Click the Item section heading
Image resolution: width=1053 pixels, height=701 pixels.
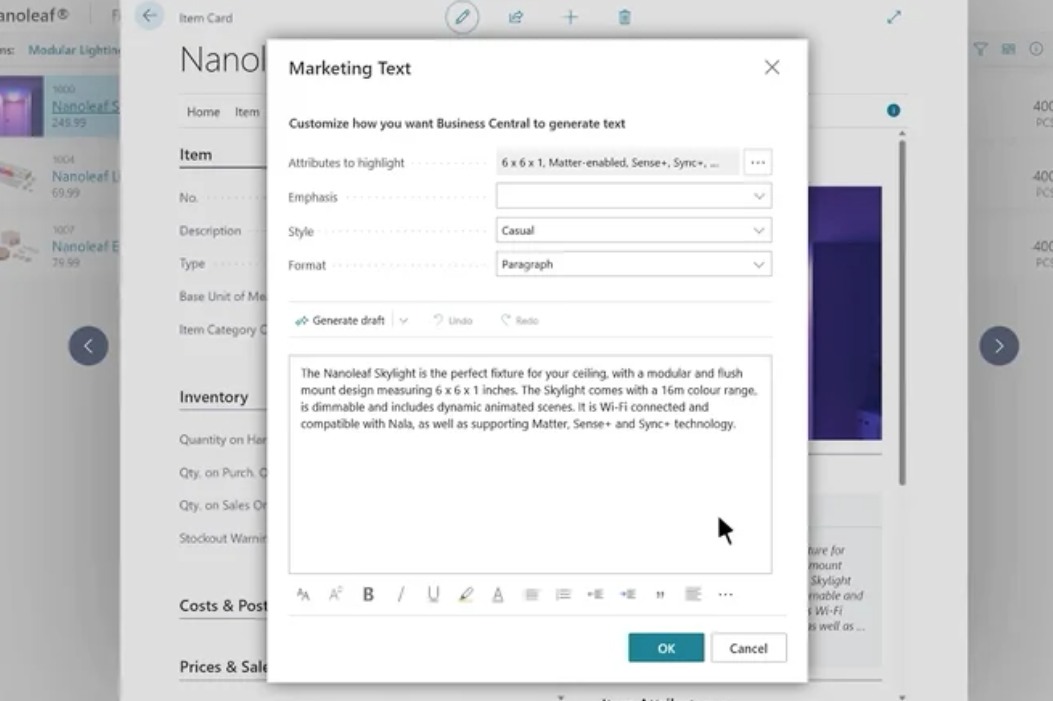click(195, 154)
